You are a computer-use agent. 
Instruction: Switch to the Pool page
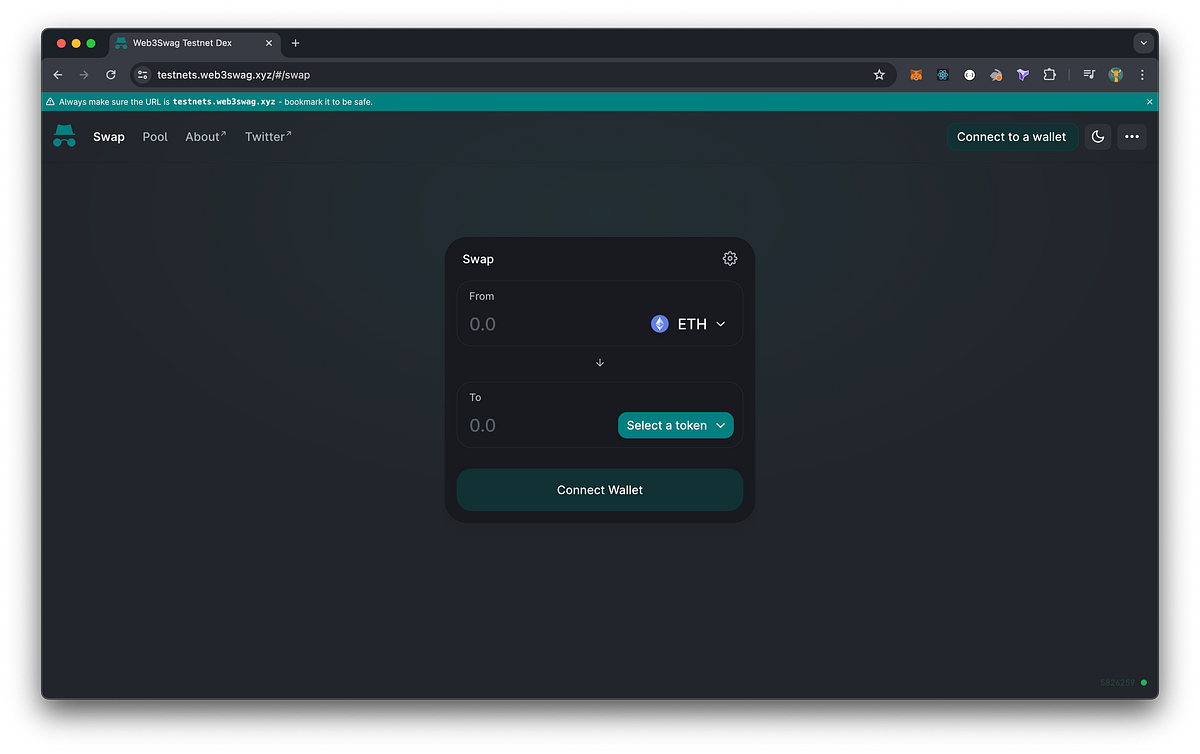155,136
